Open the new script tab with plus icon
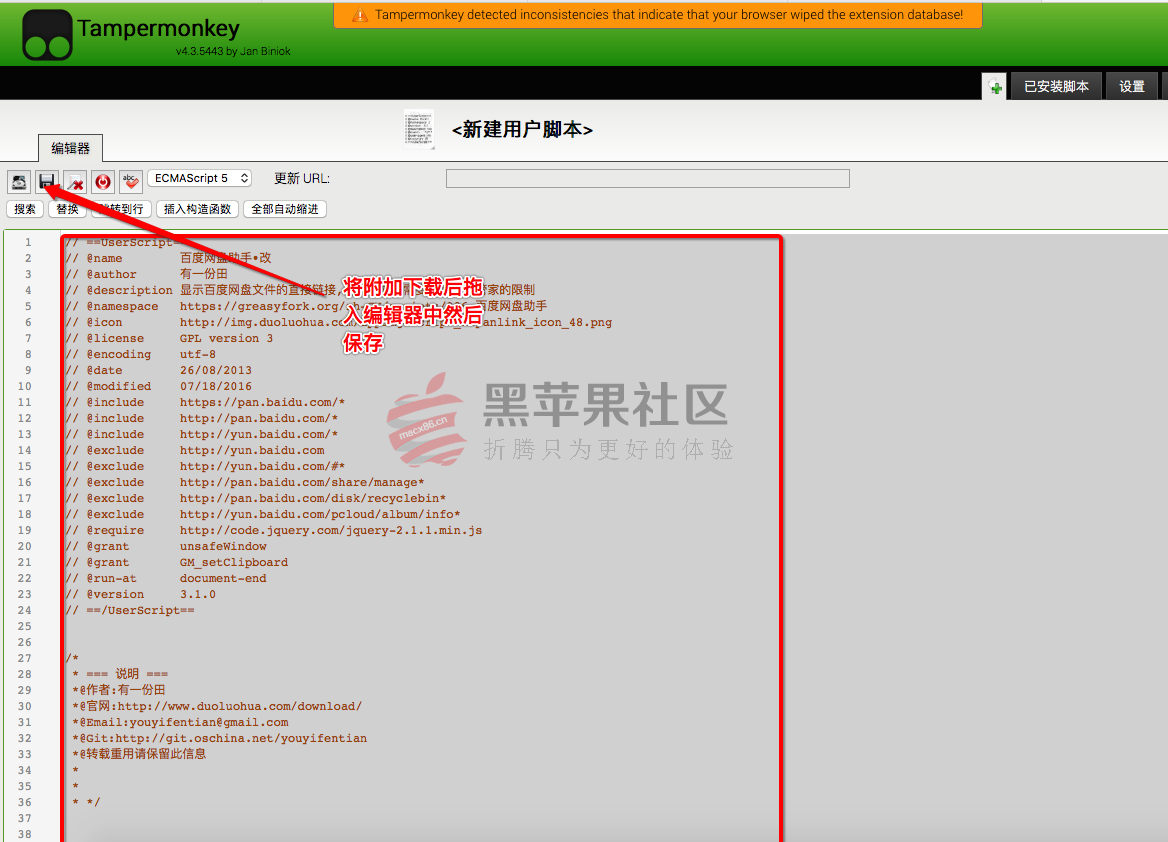 (994, 86)
